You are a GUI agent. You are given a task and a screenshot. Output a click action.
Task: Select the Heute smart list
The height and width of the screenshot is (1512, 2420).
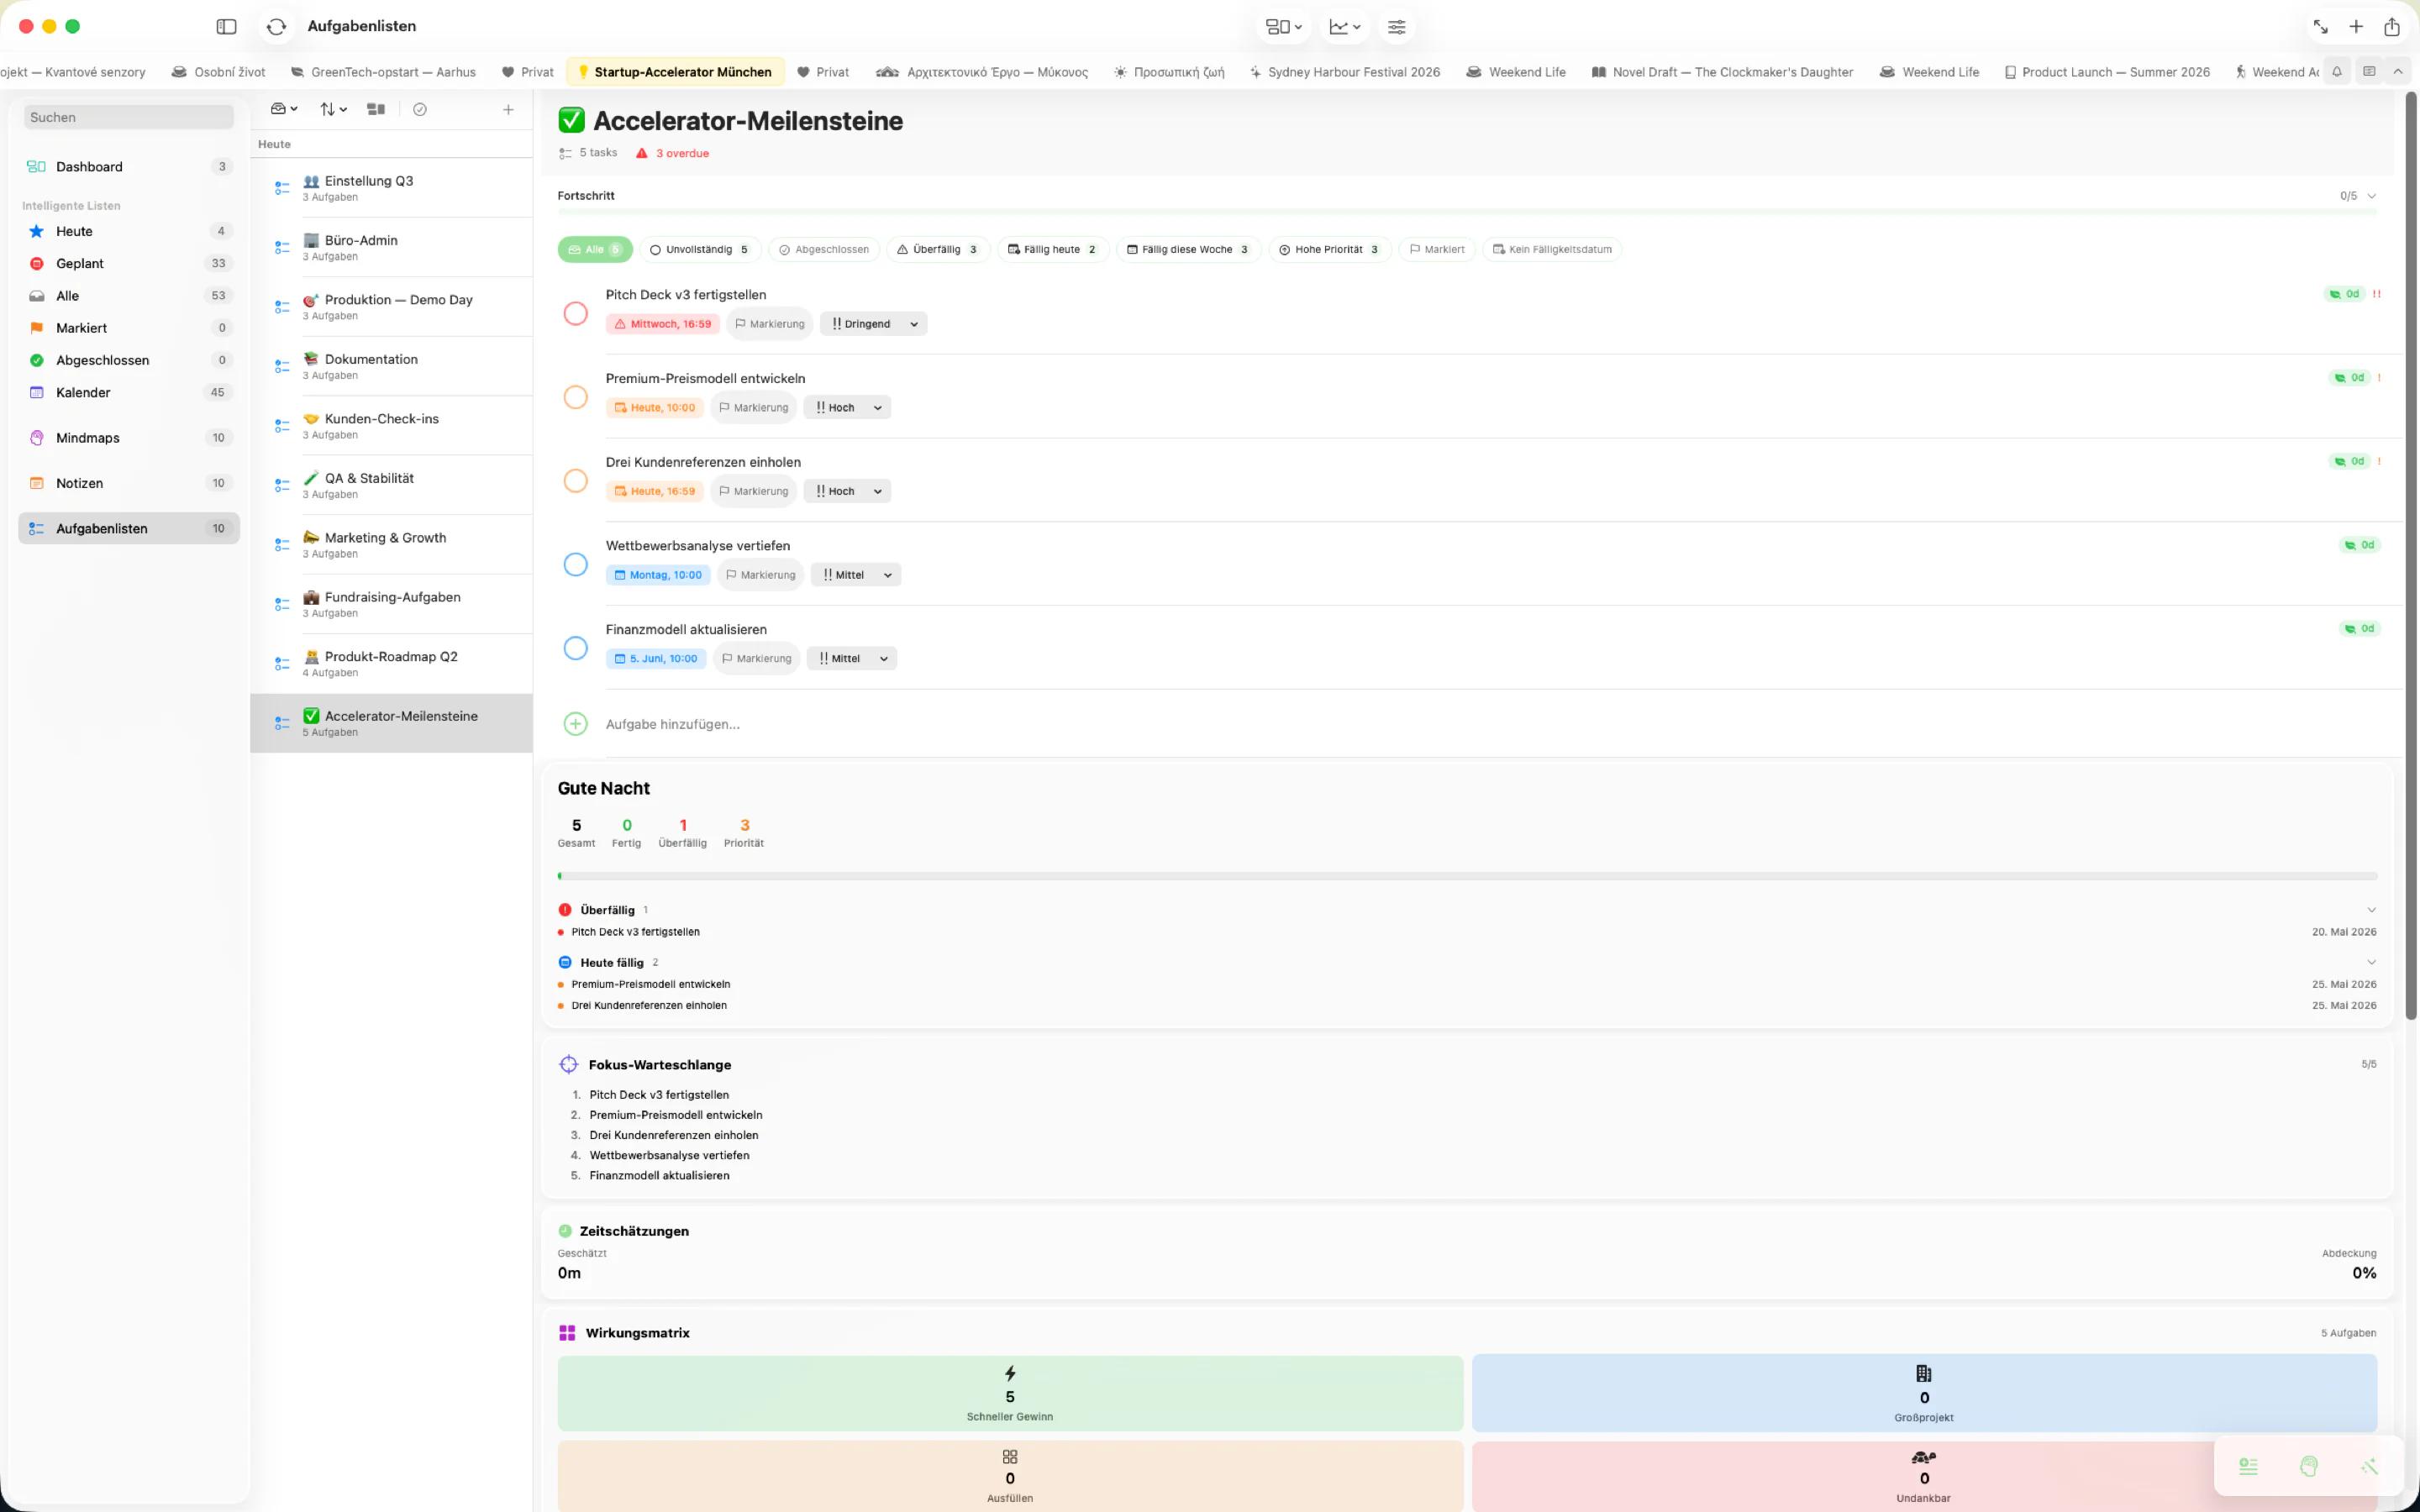tap(129, 231)
